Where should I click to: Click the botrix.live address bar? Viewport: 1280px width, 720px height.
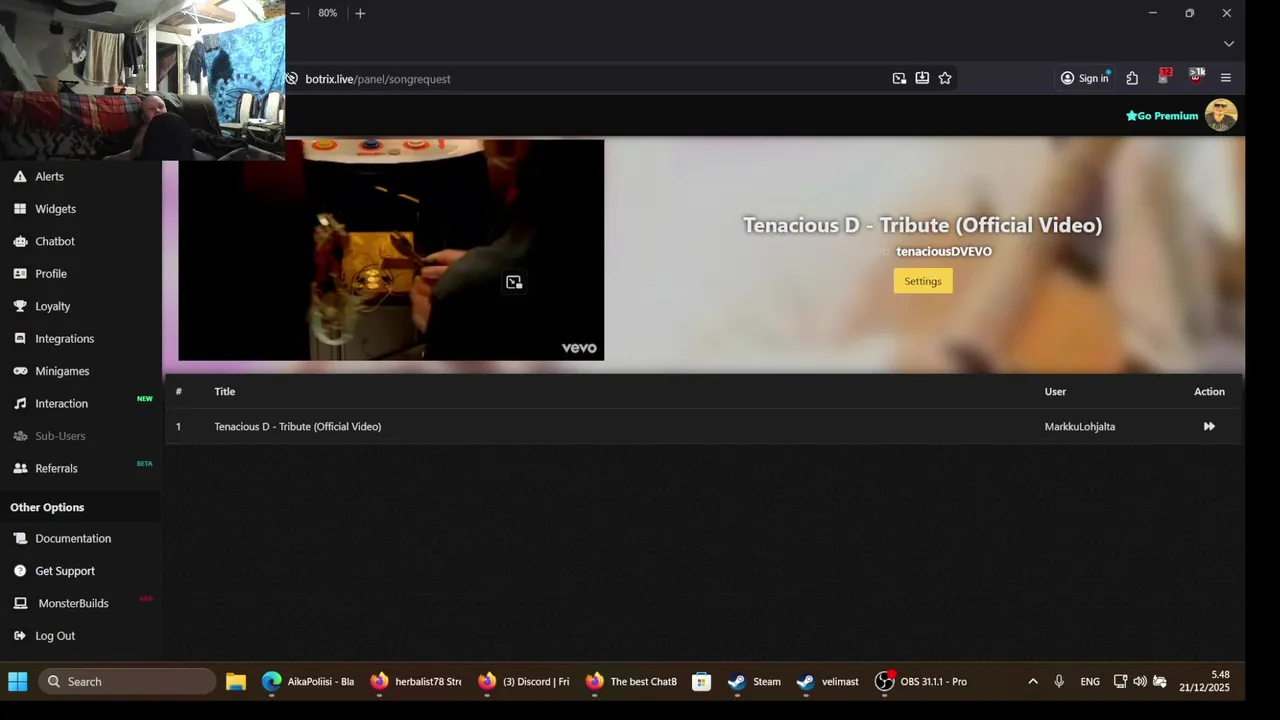click(x=590, y=79)
